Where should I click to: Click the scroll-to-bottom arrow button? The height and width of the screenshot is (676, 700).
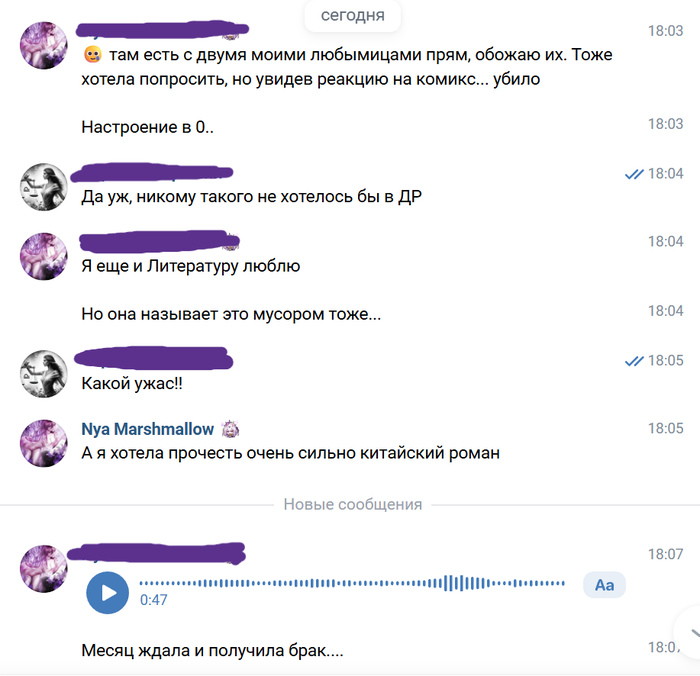click(691, 633)
